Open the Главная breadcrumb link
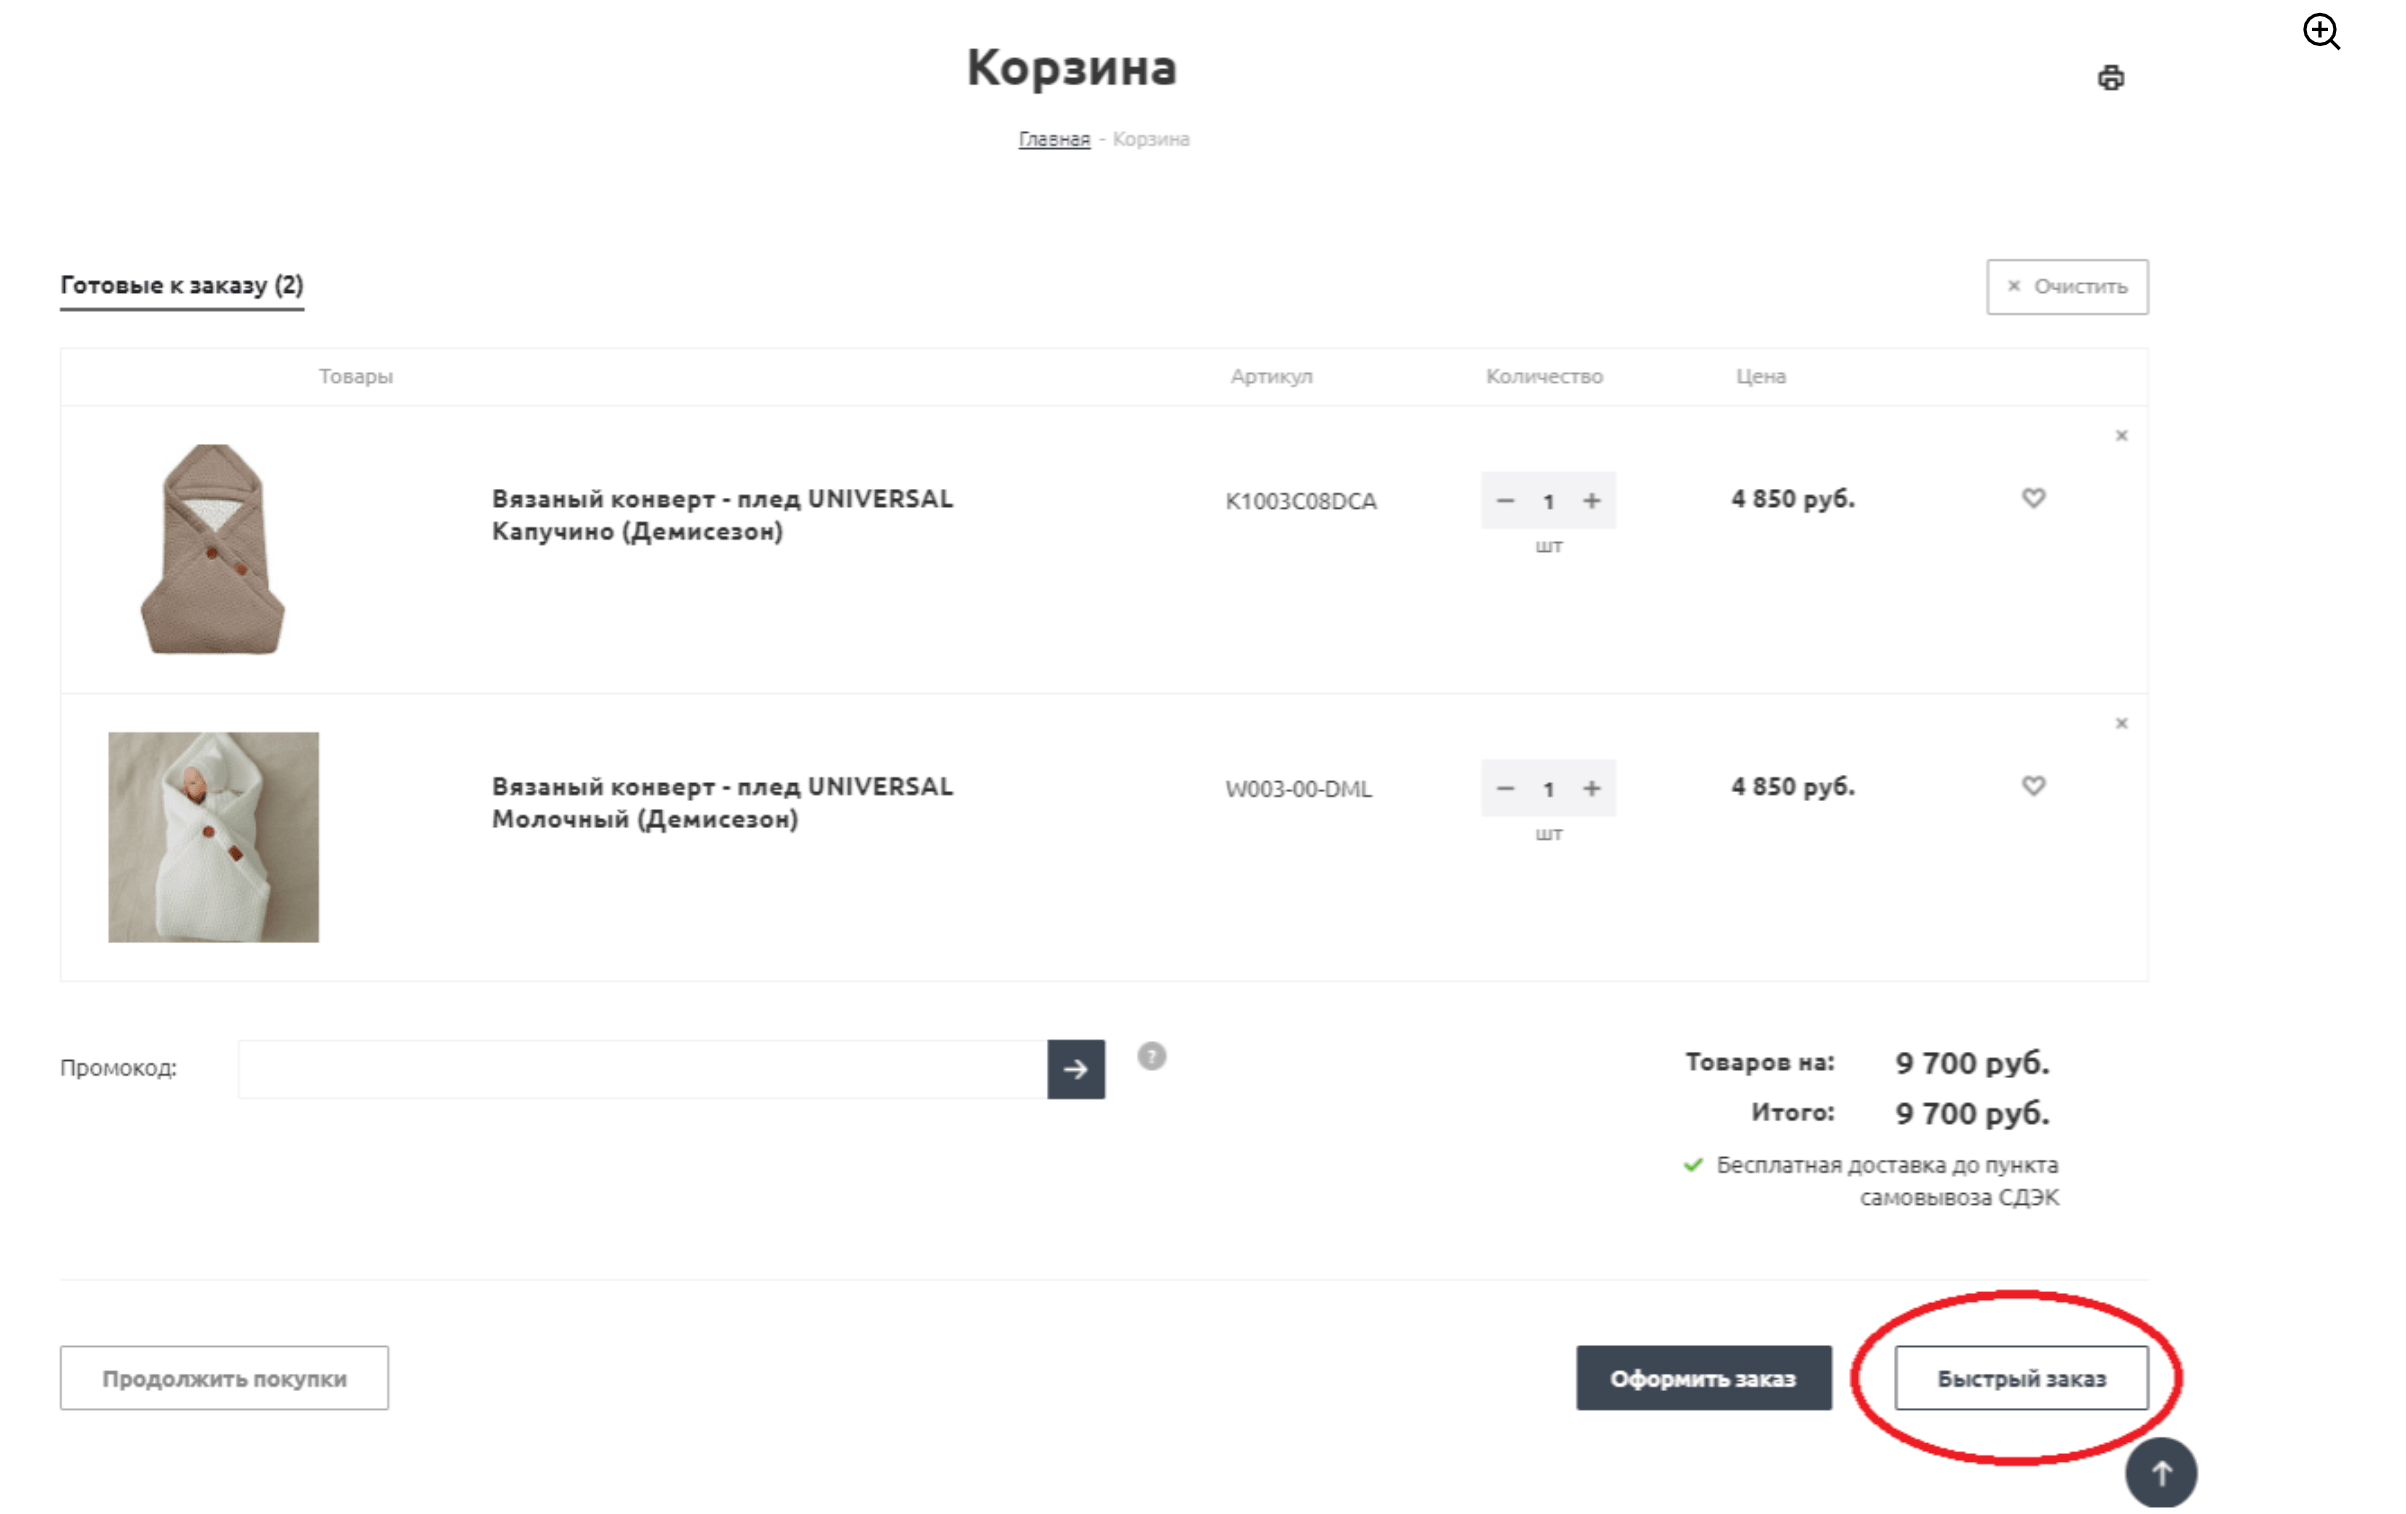The width and height of the screenshot is (2406, 1514). 1054,139
